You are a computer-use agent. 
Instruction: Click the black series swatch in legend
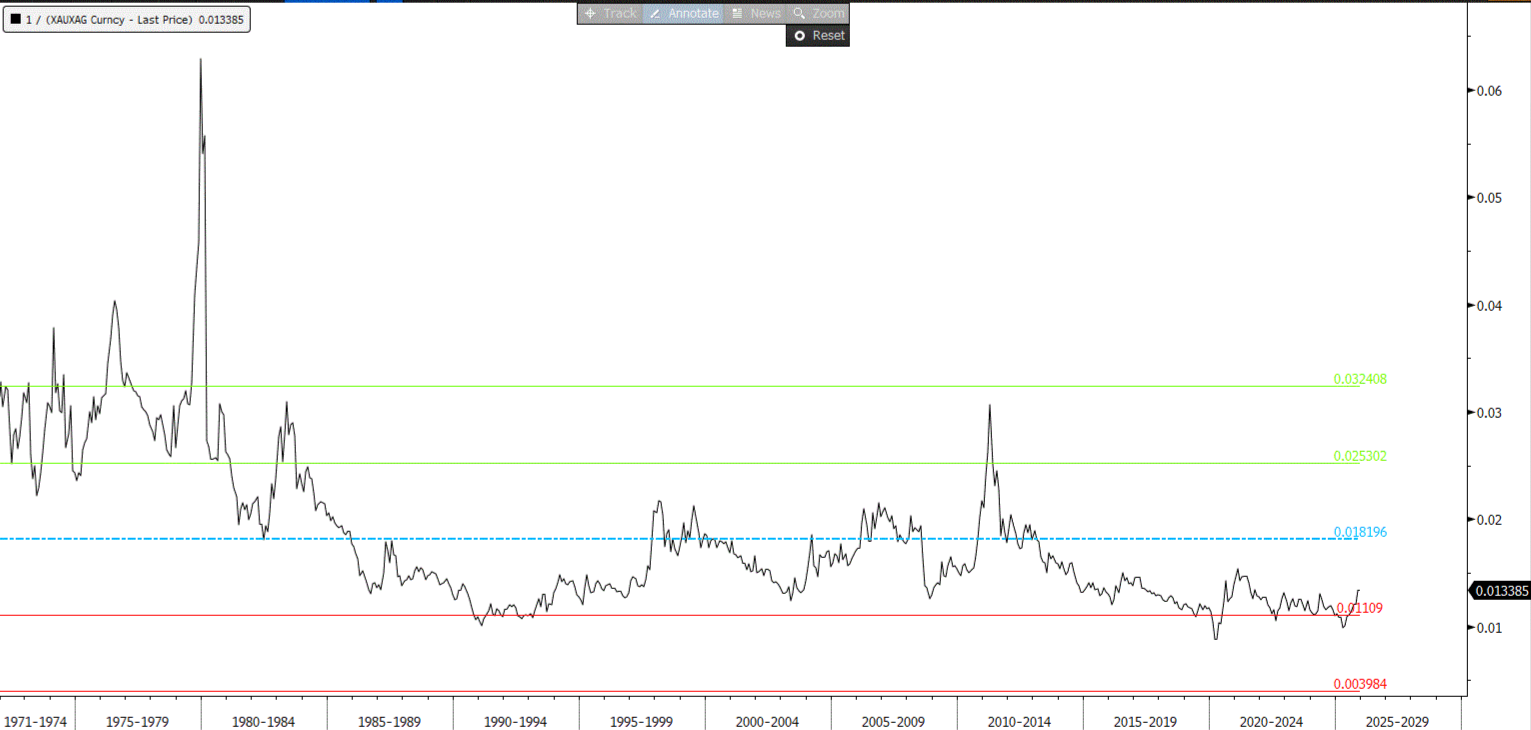tap(15, 19)
